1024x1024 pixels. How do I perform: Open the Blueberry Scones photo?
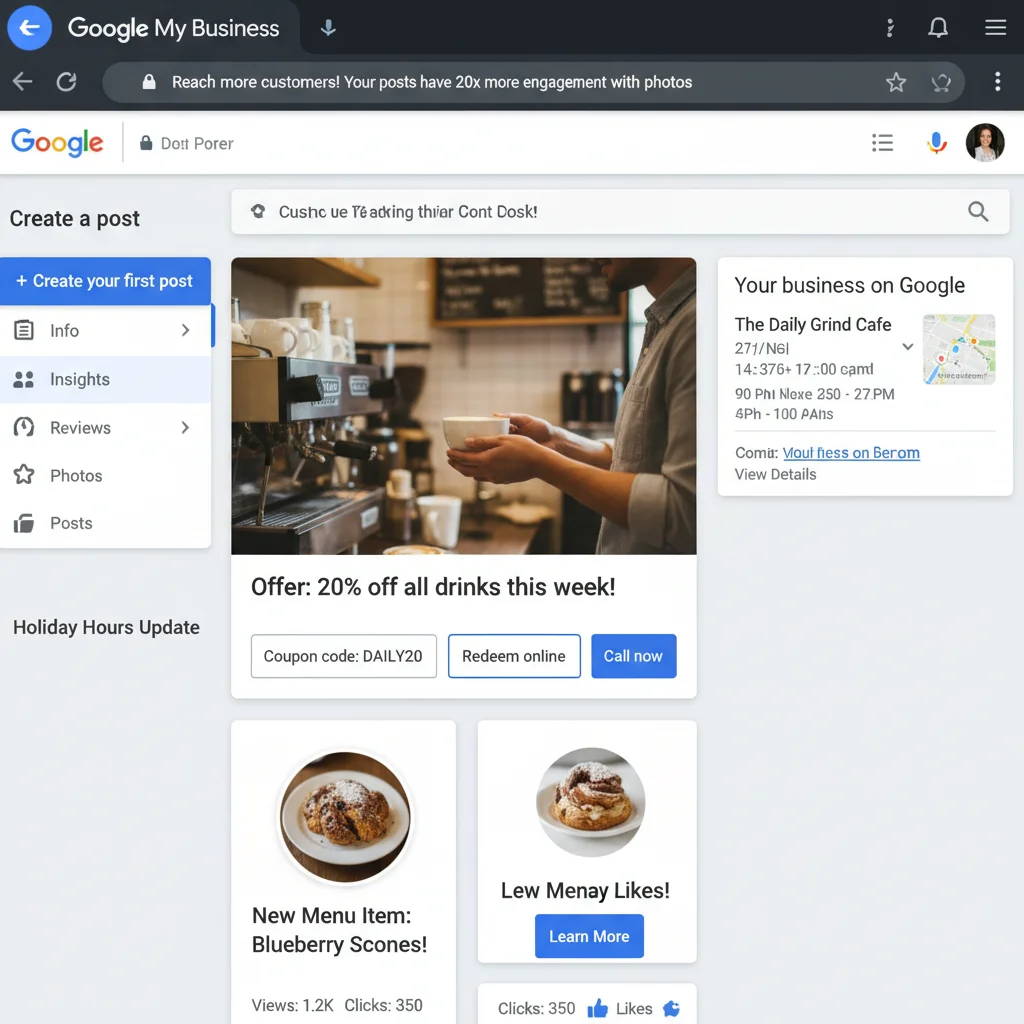pos(345,816)
